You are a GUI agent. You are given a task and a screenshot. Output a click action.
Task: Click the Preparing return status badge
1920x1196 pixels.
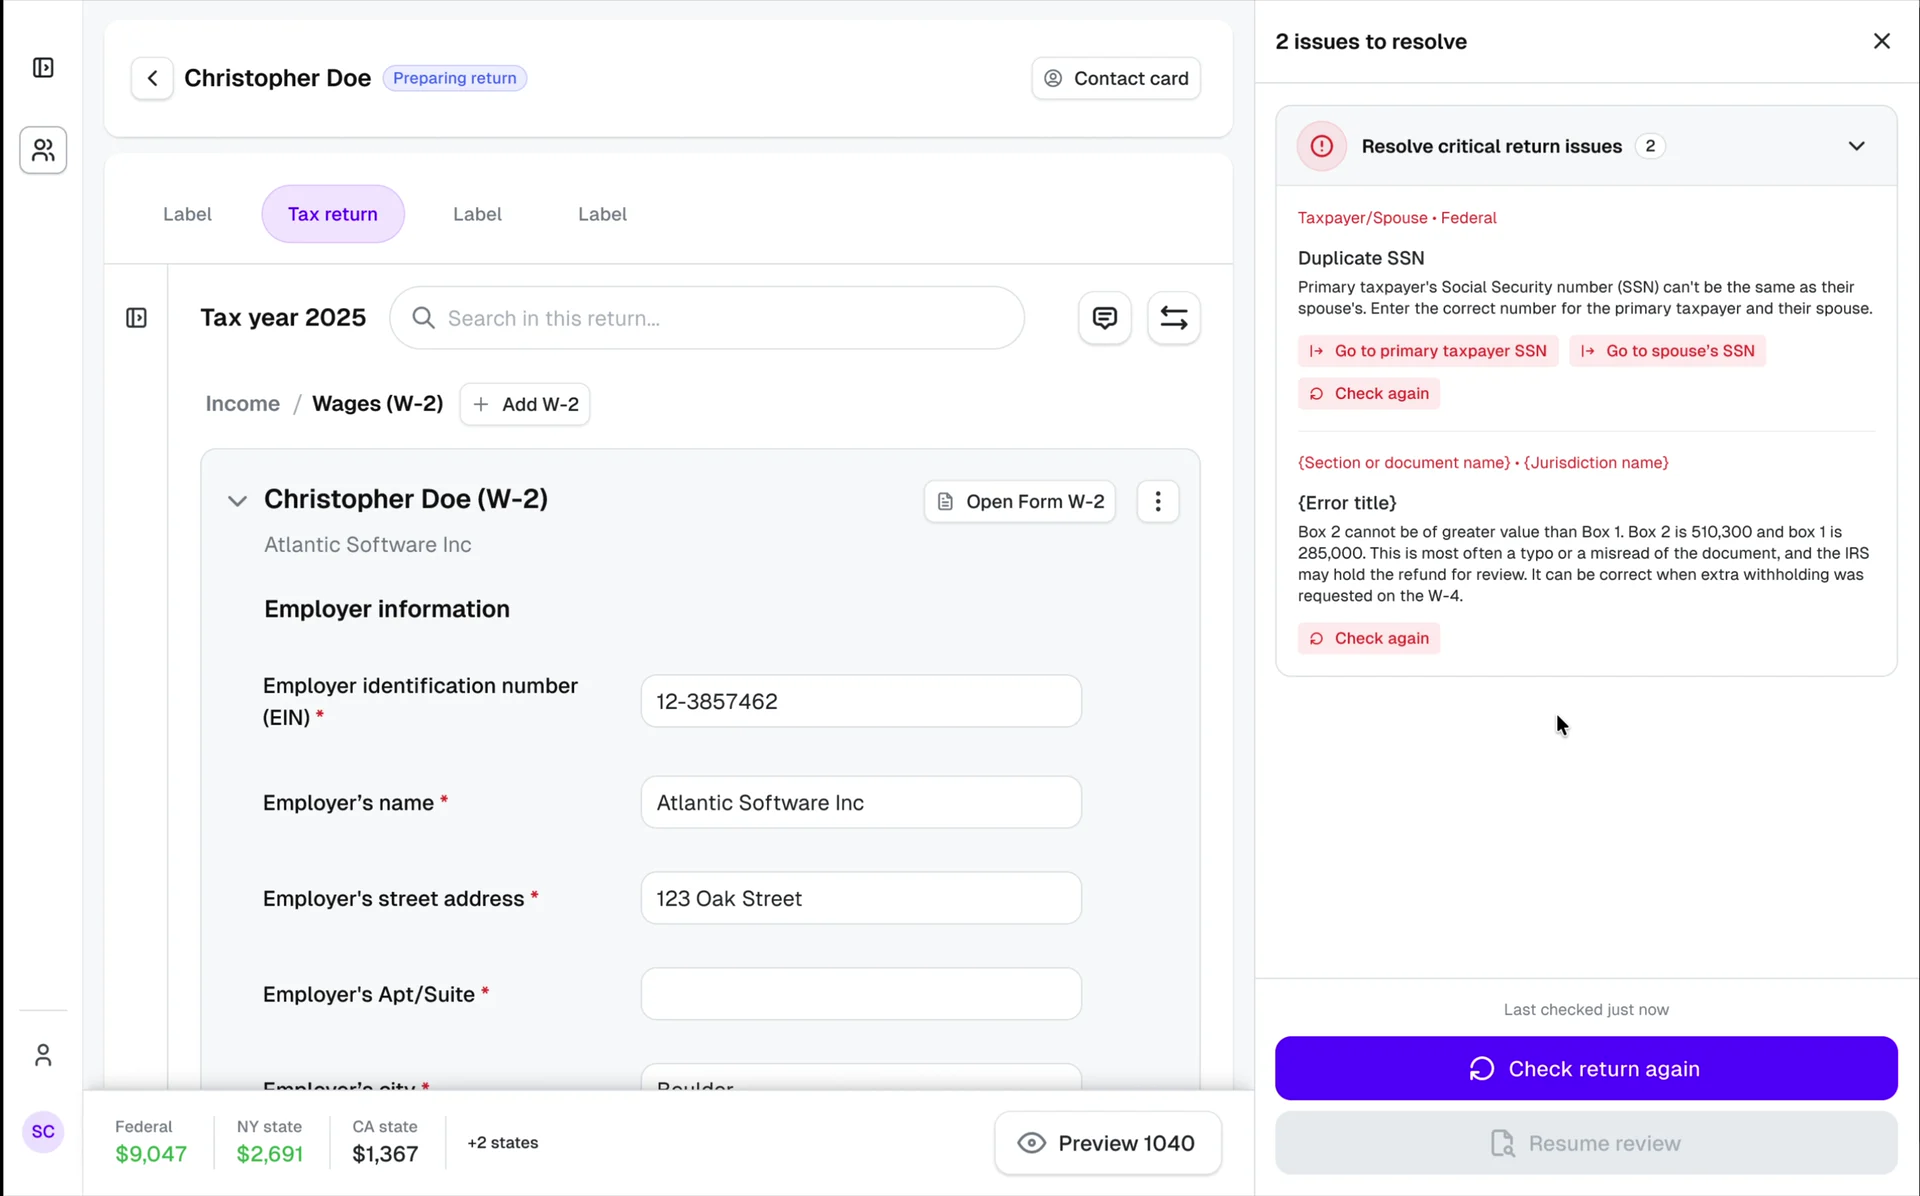tap(455, 78)
